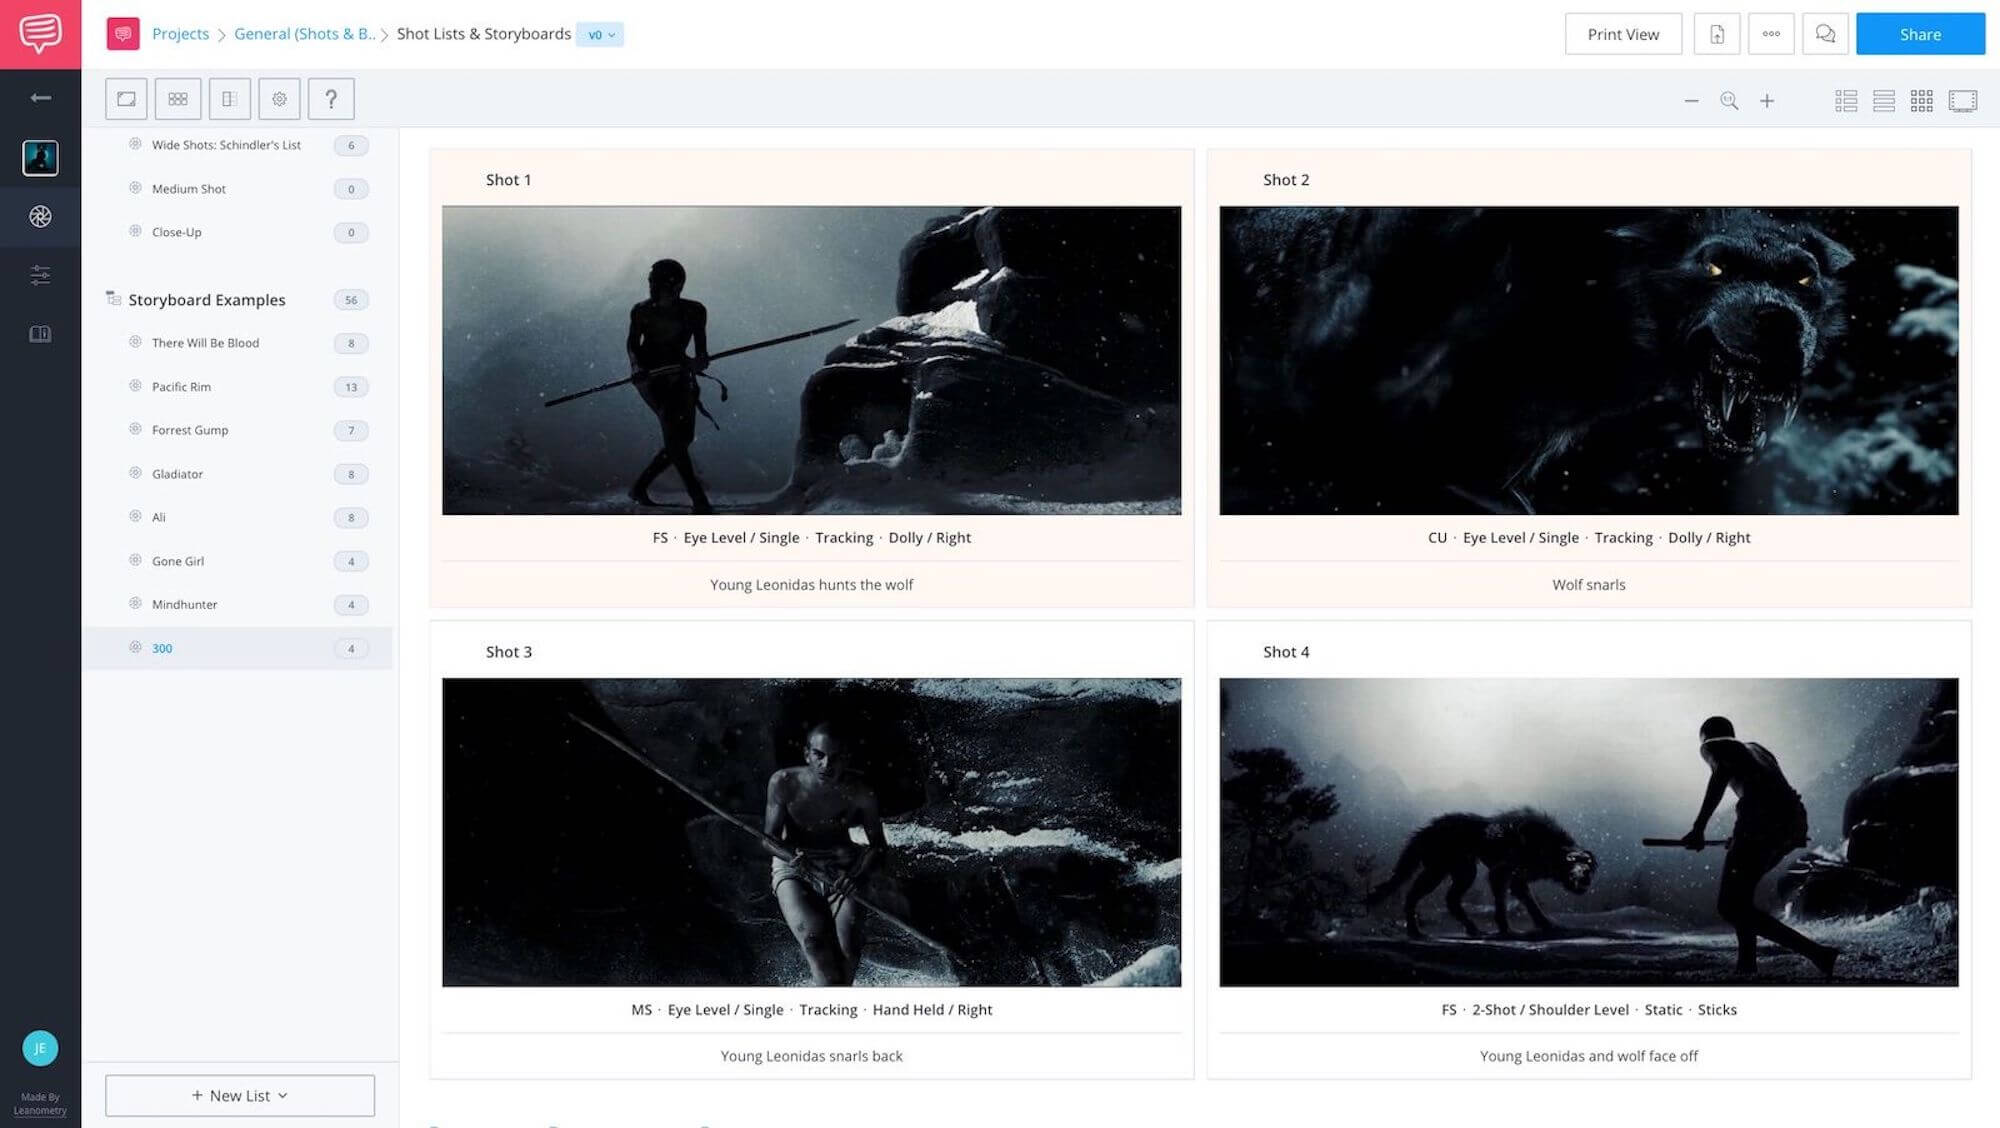Click Shot 3 'Hand Held / Right' spec

932,1010
